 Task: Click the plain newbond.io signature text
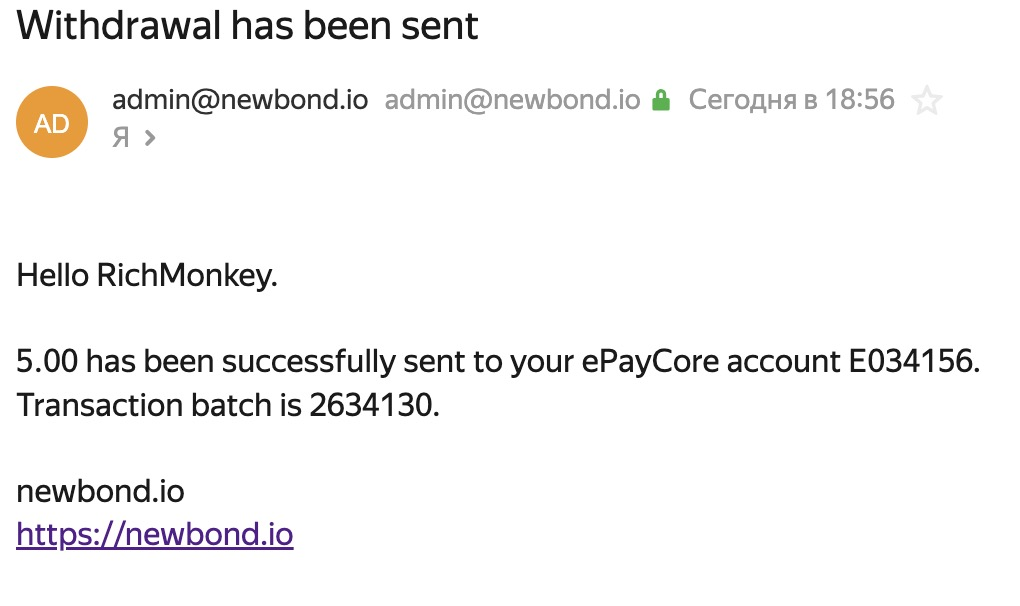click(100, 491)
